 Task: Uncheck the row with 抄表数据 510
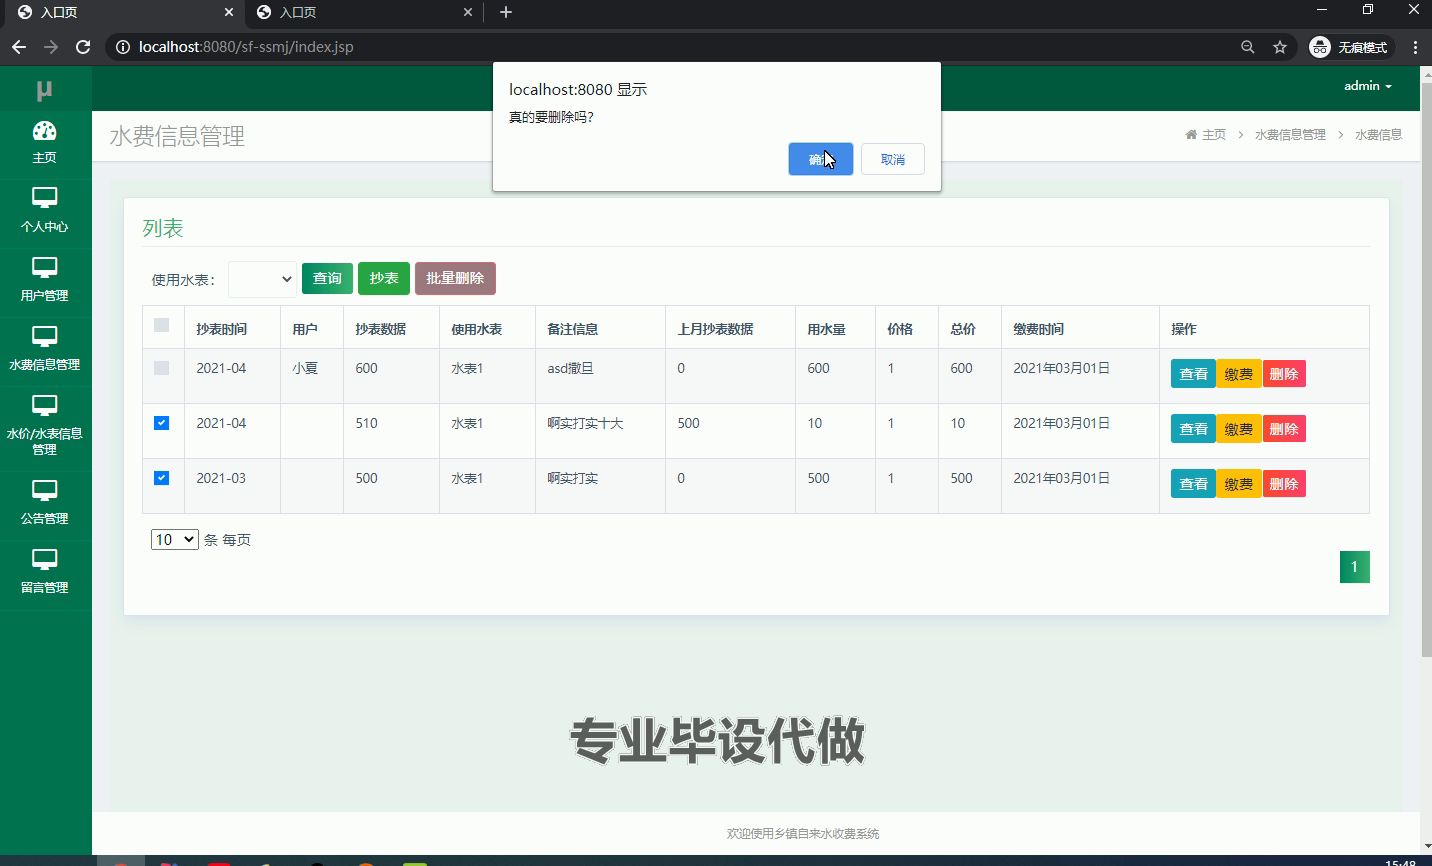[162, 423]
